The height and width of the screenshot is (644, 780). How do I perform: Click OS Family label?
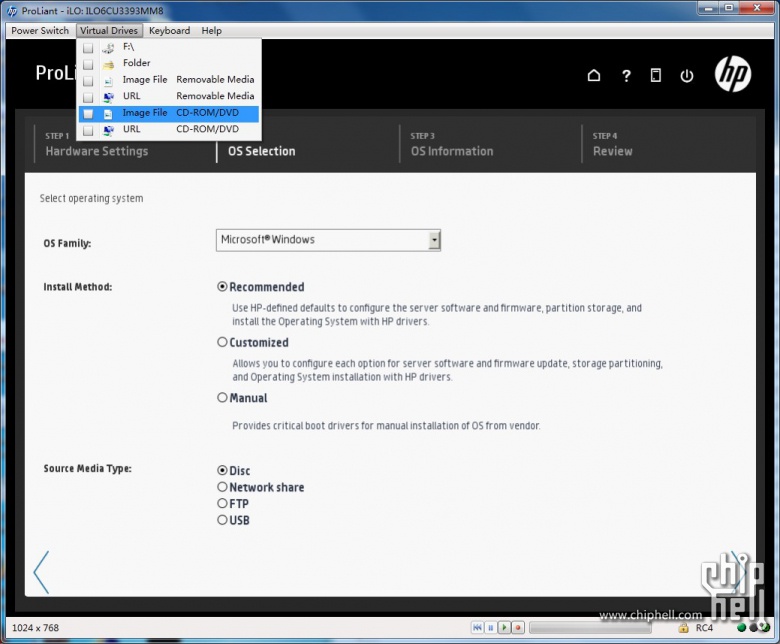coord(67,243)
